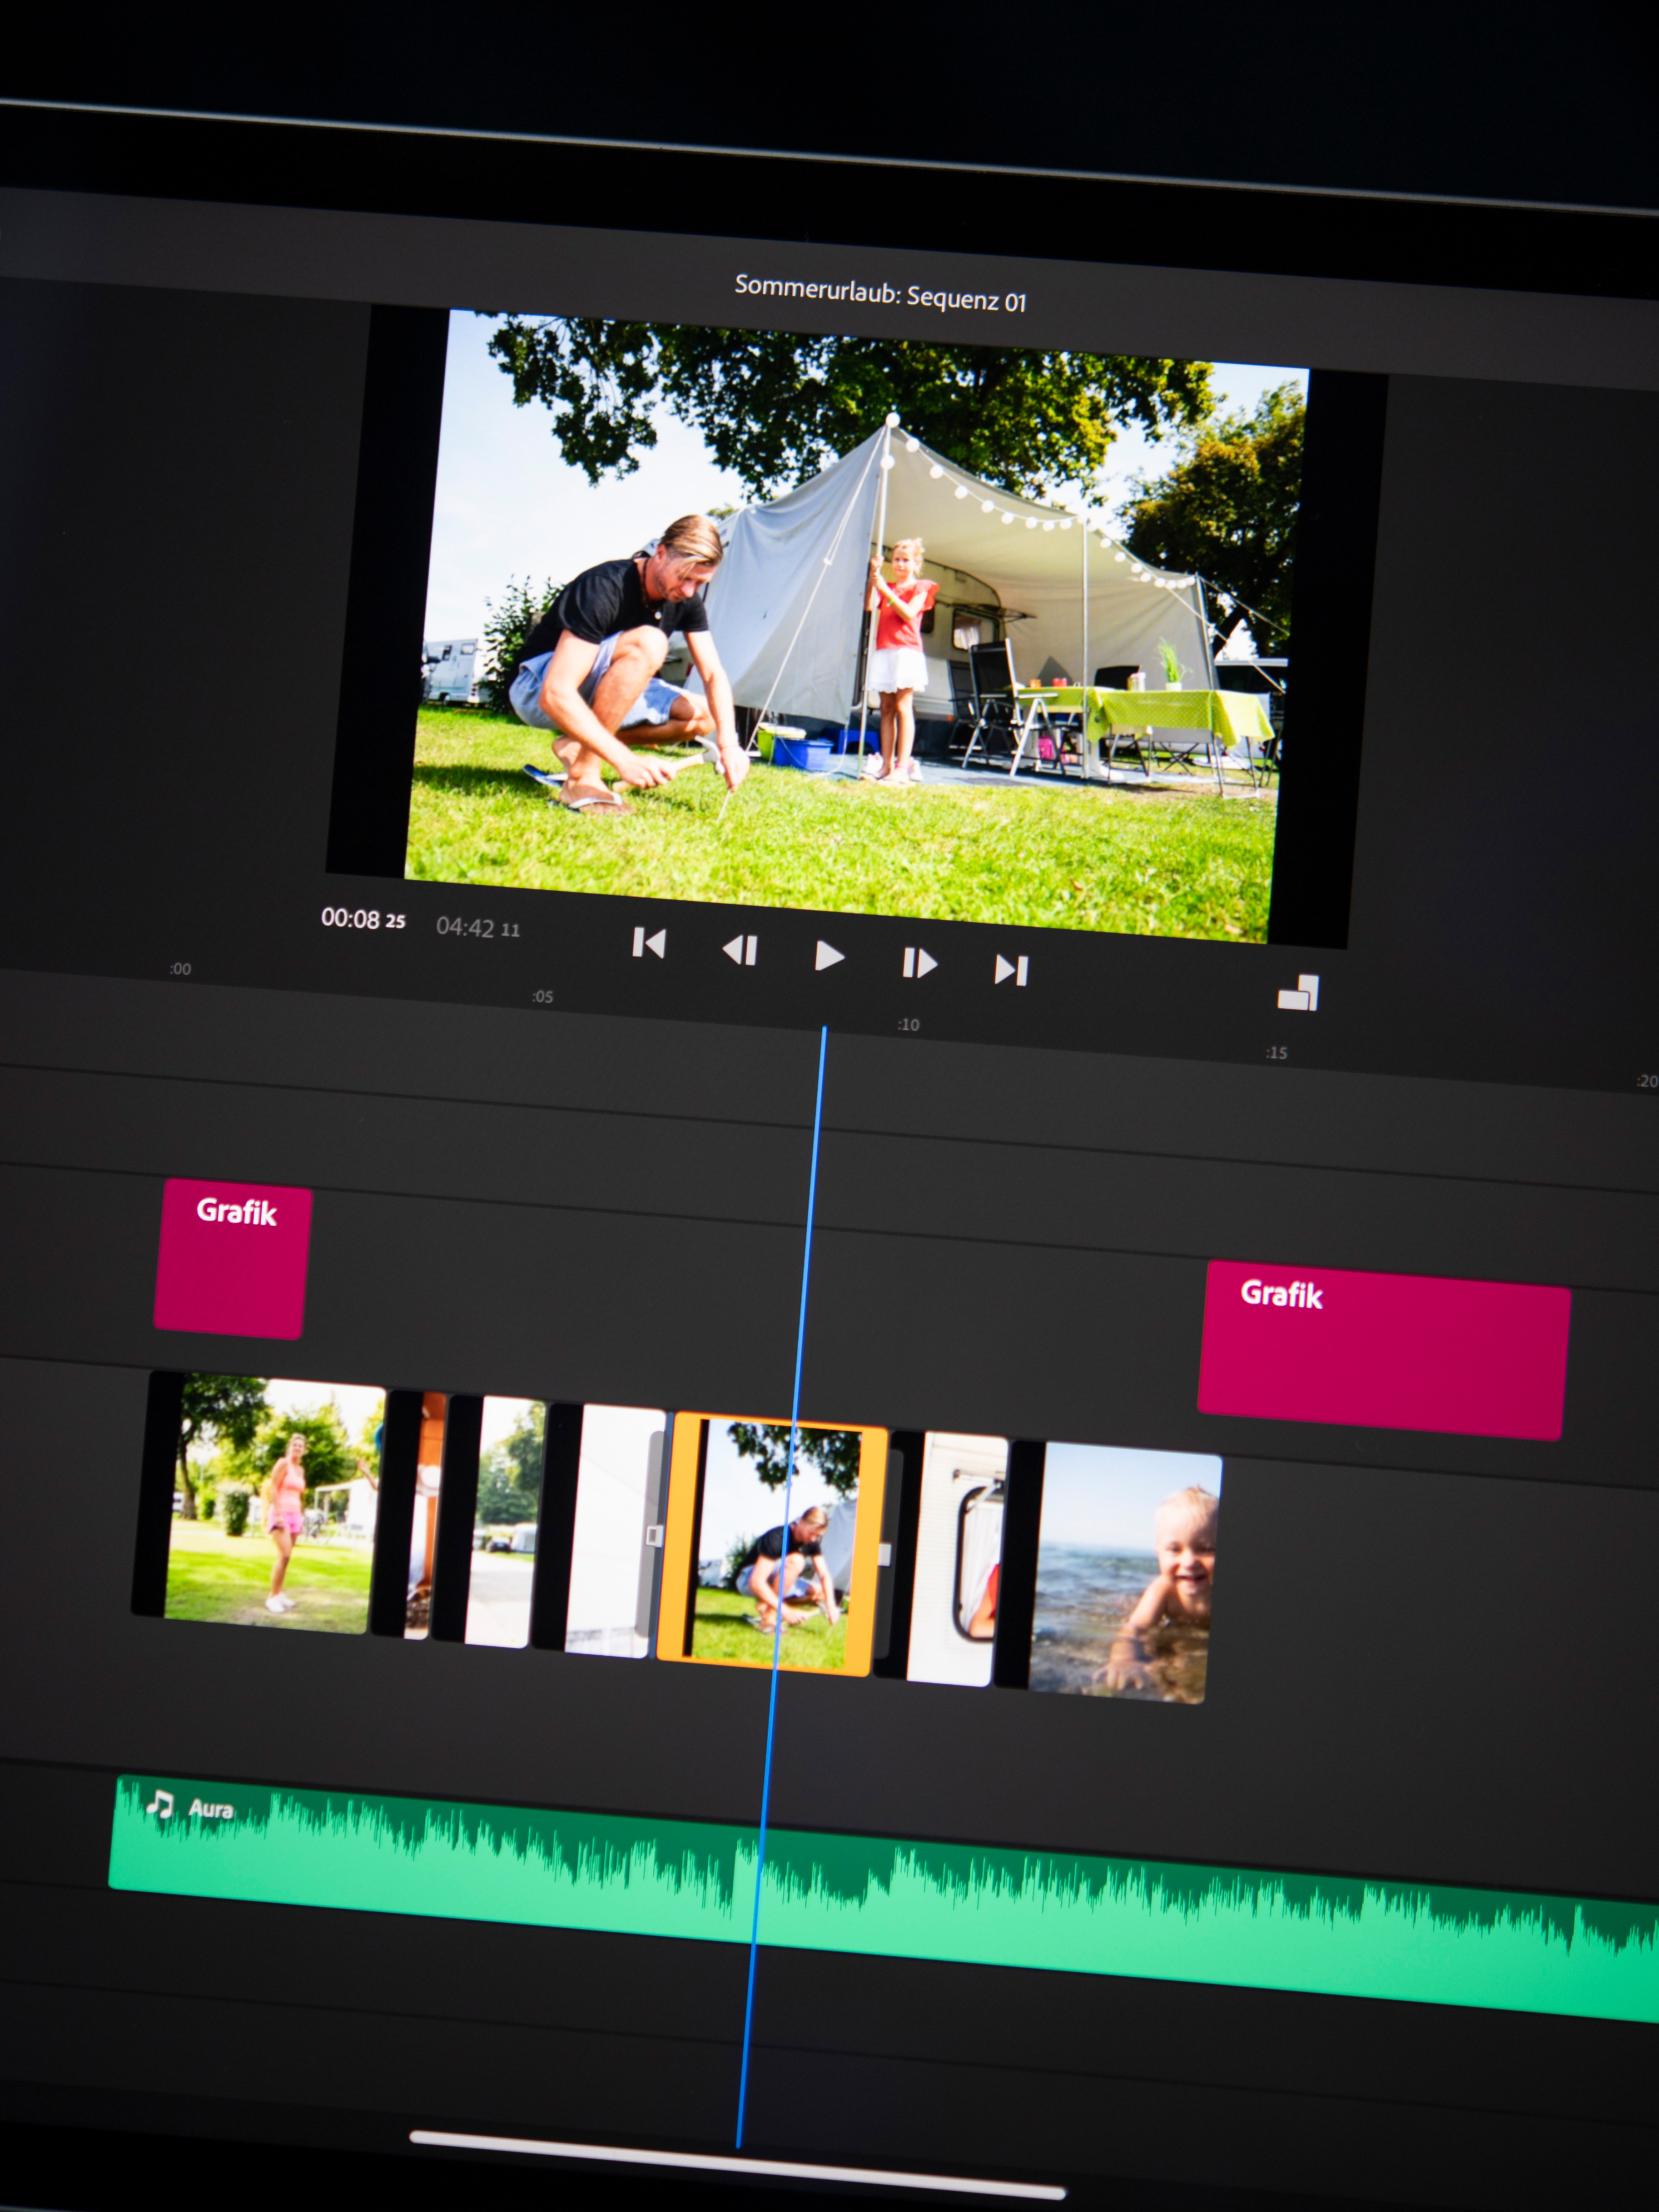Select the narrow brown clip thumbnail
This screenshot has height=2212, width=1659.
(409, 1514)
